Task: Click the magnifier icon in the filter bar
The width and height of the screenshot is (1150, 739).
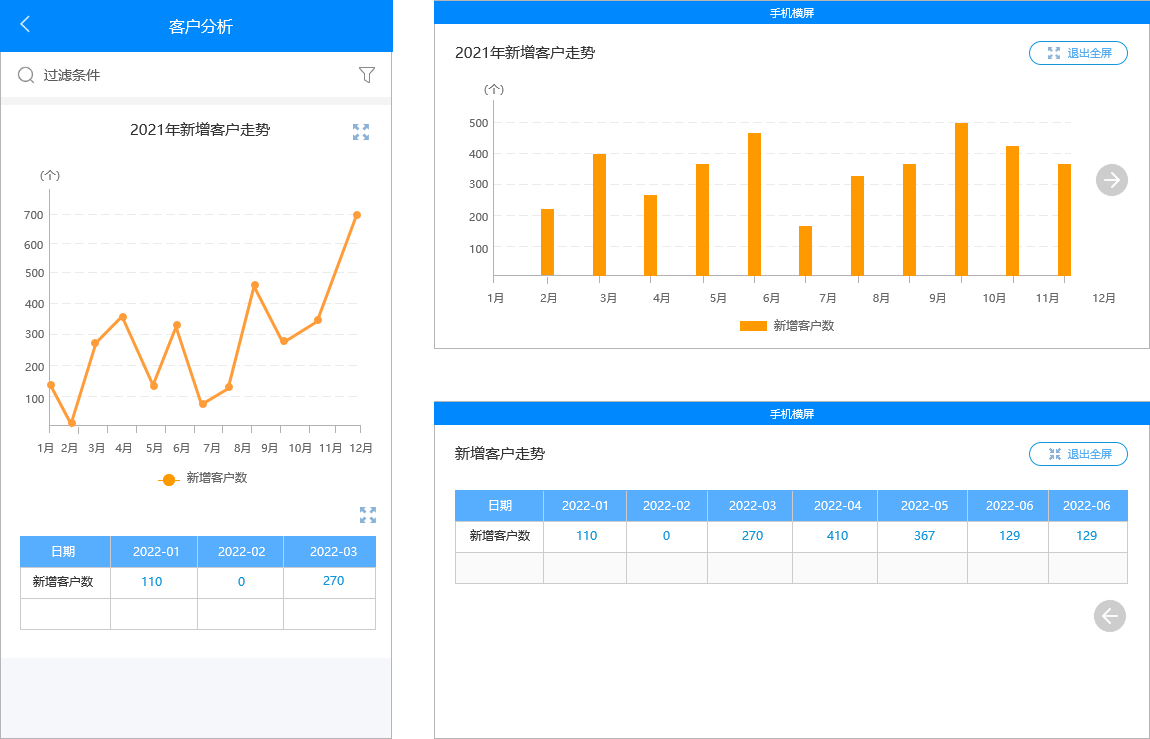Action: coord(25,74)
